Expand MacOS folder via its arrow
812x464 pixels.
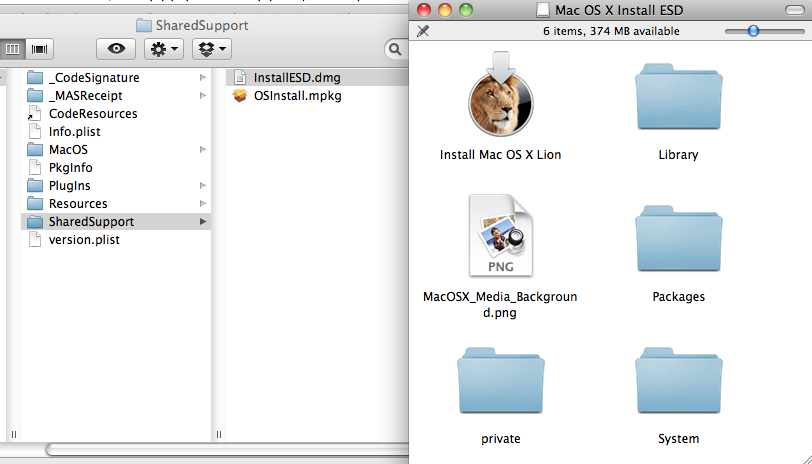click(202, 150)
